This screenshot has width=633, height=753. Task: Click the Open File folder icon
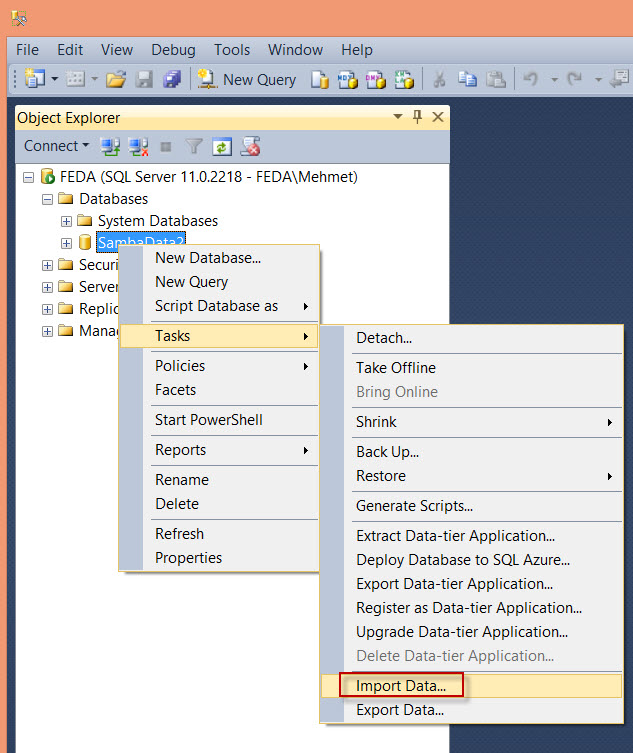[116, 79]
